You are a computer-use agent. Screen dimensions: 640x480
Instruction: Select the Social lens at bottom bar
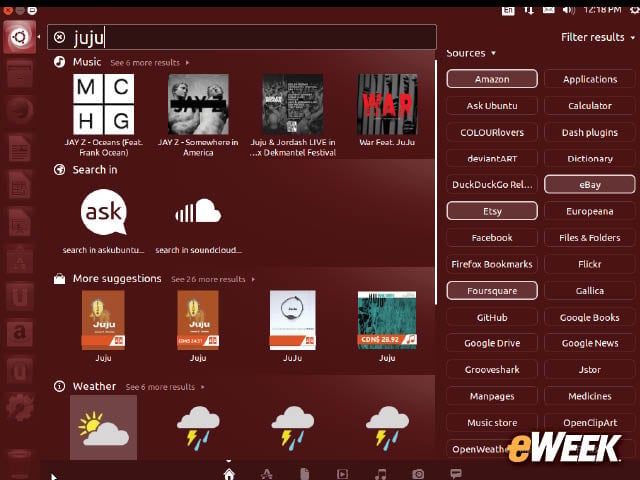click(456, 473)
